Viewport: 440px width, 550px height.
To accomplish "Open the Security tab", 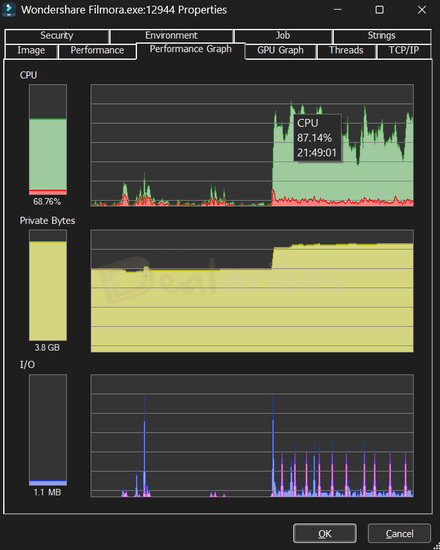I will (57, 36).
